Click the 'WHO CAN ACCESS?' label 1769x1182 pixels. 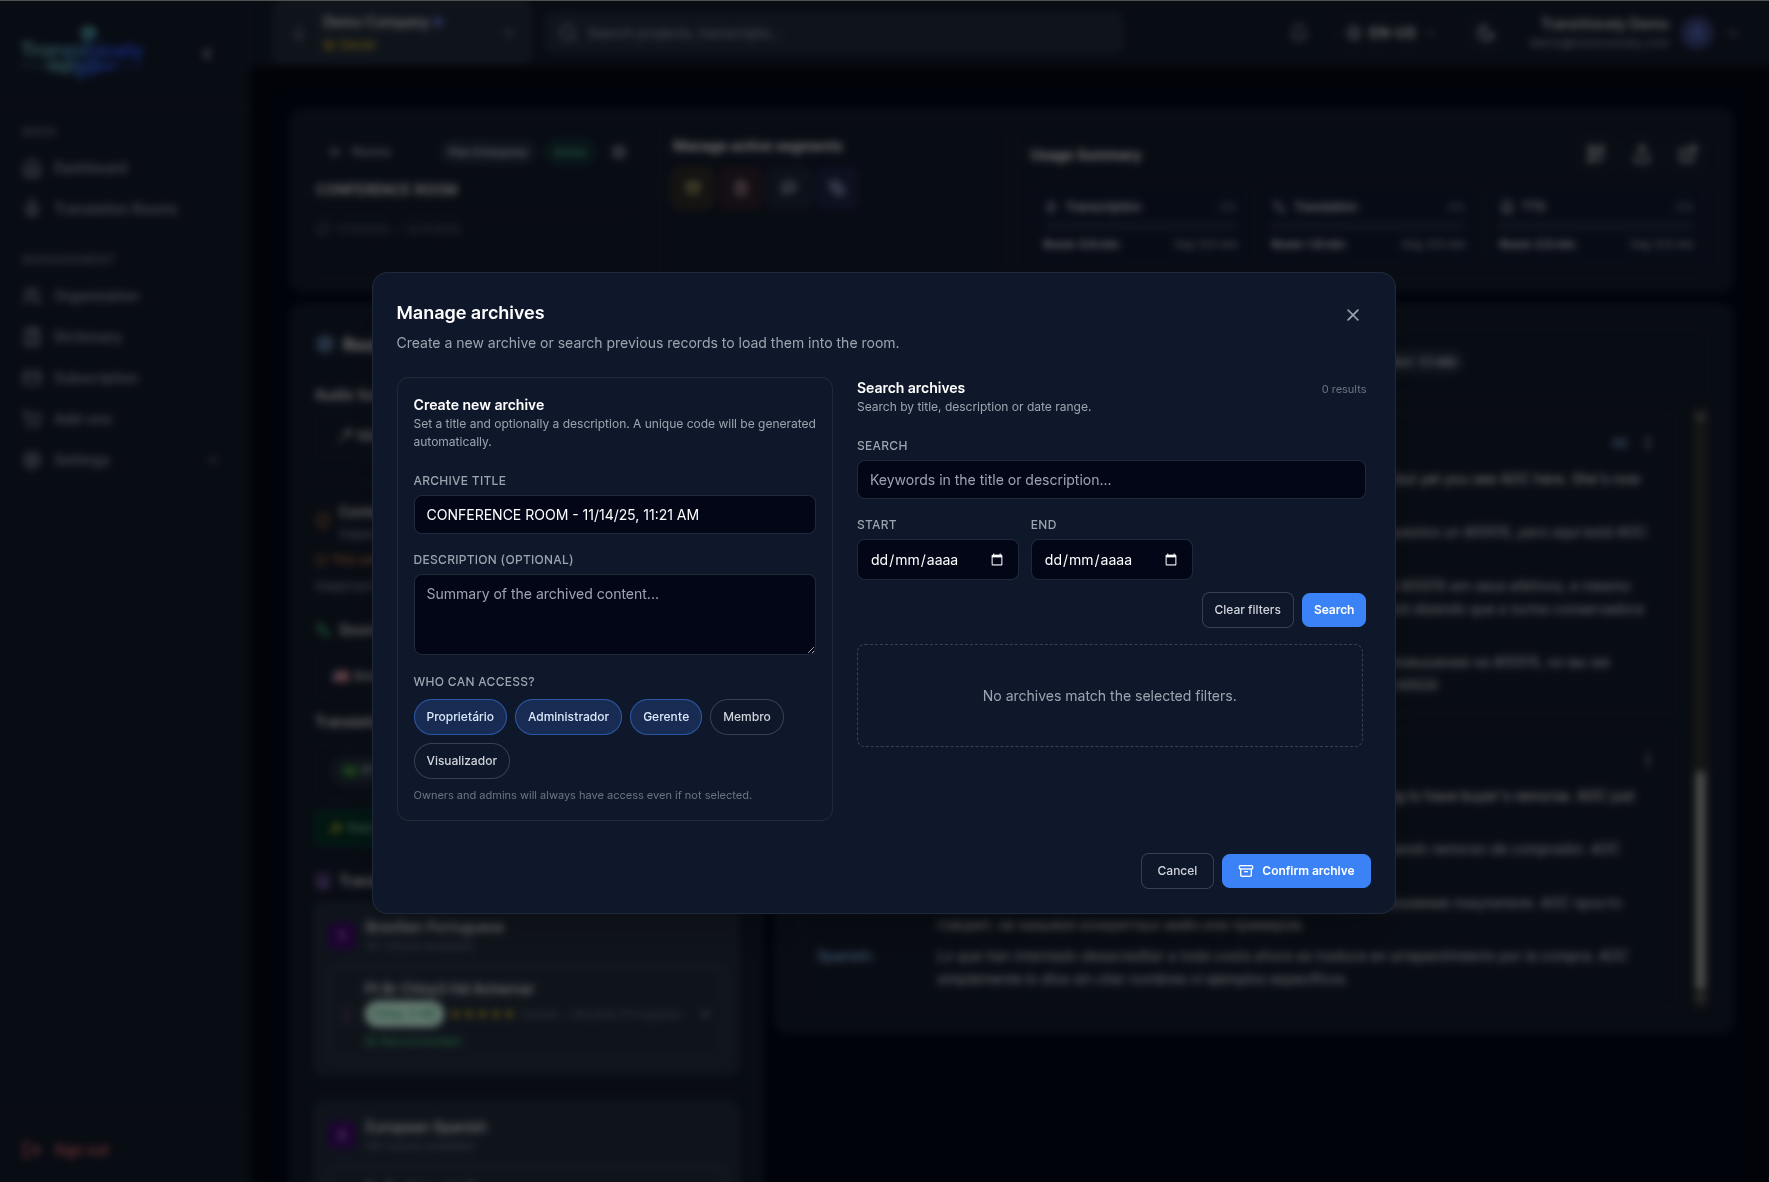pyautogui.click(x=474, y=682)
